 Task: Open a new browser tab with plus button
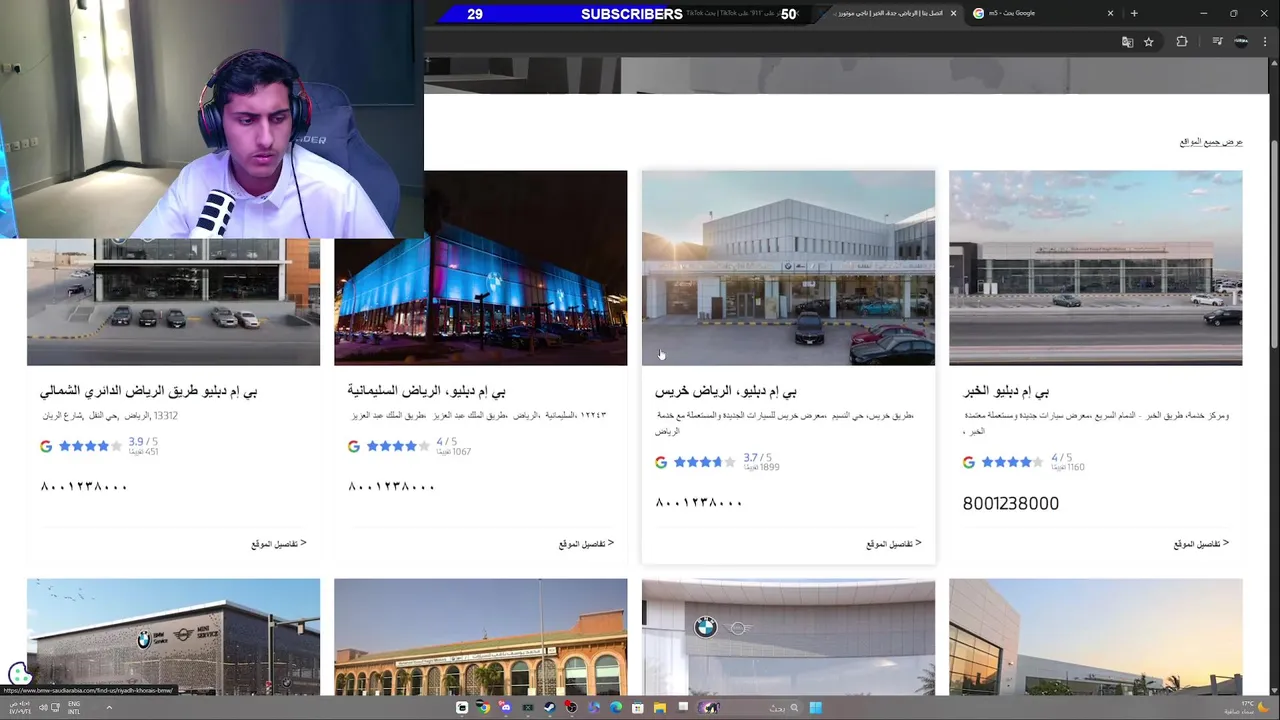1134,13
